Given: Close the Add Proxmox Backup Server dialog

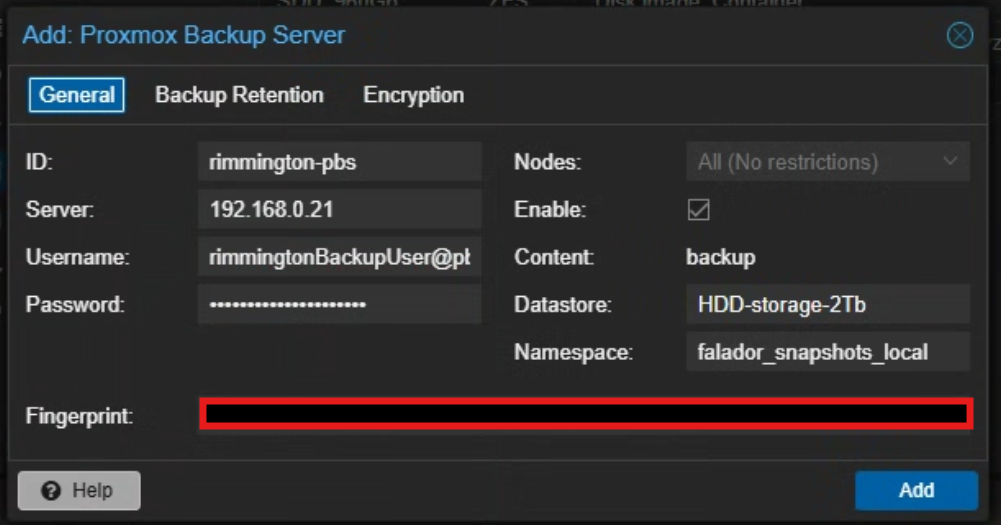Looking at the screenshot, I should [960, 35].
